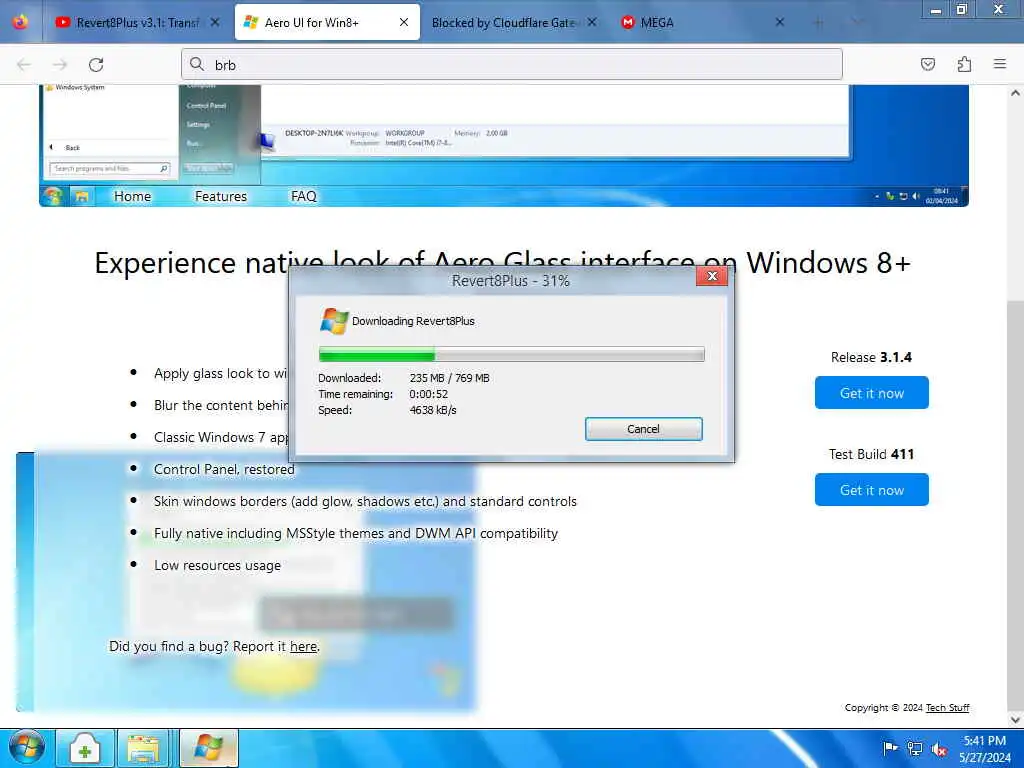Close the Blocked by Cloudflare tab

[x=592, y=22]
